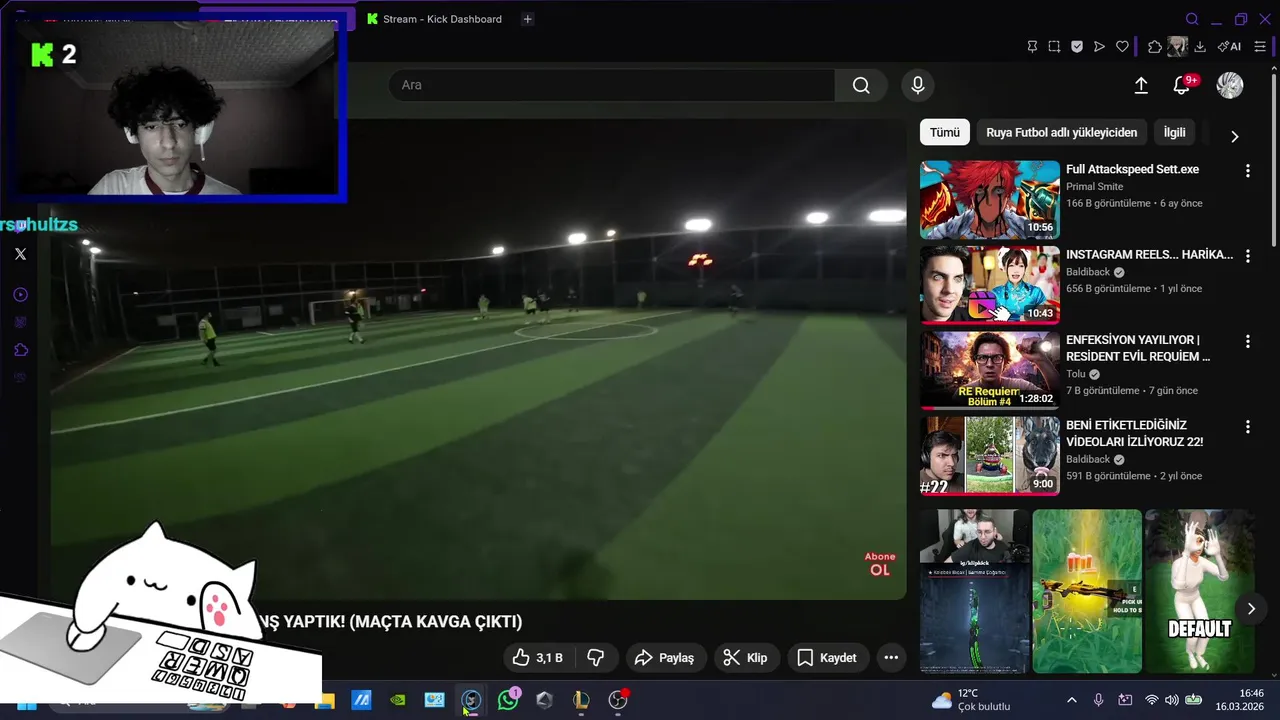The height and width of the screenshot is (720, 1280).
Task: Click the Kaydet save button
Action: tap(827, 657)
